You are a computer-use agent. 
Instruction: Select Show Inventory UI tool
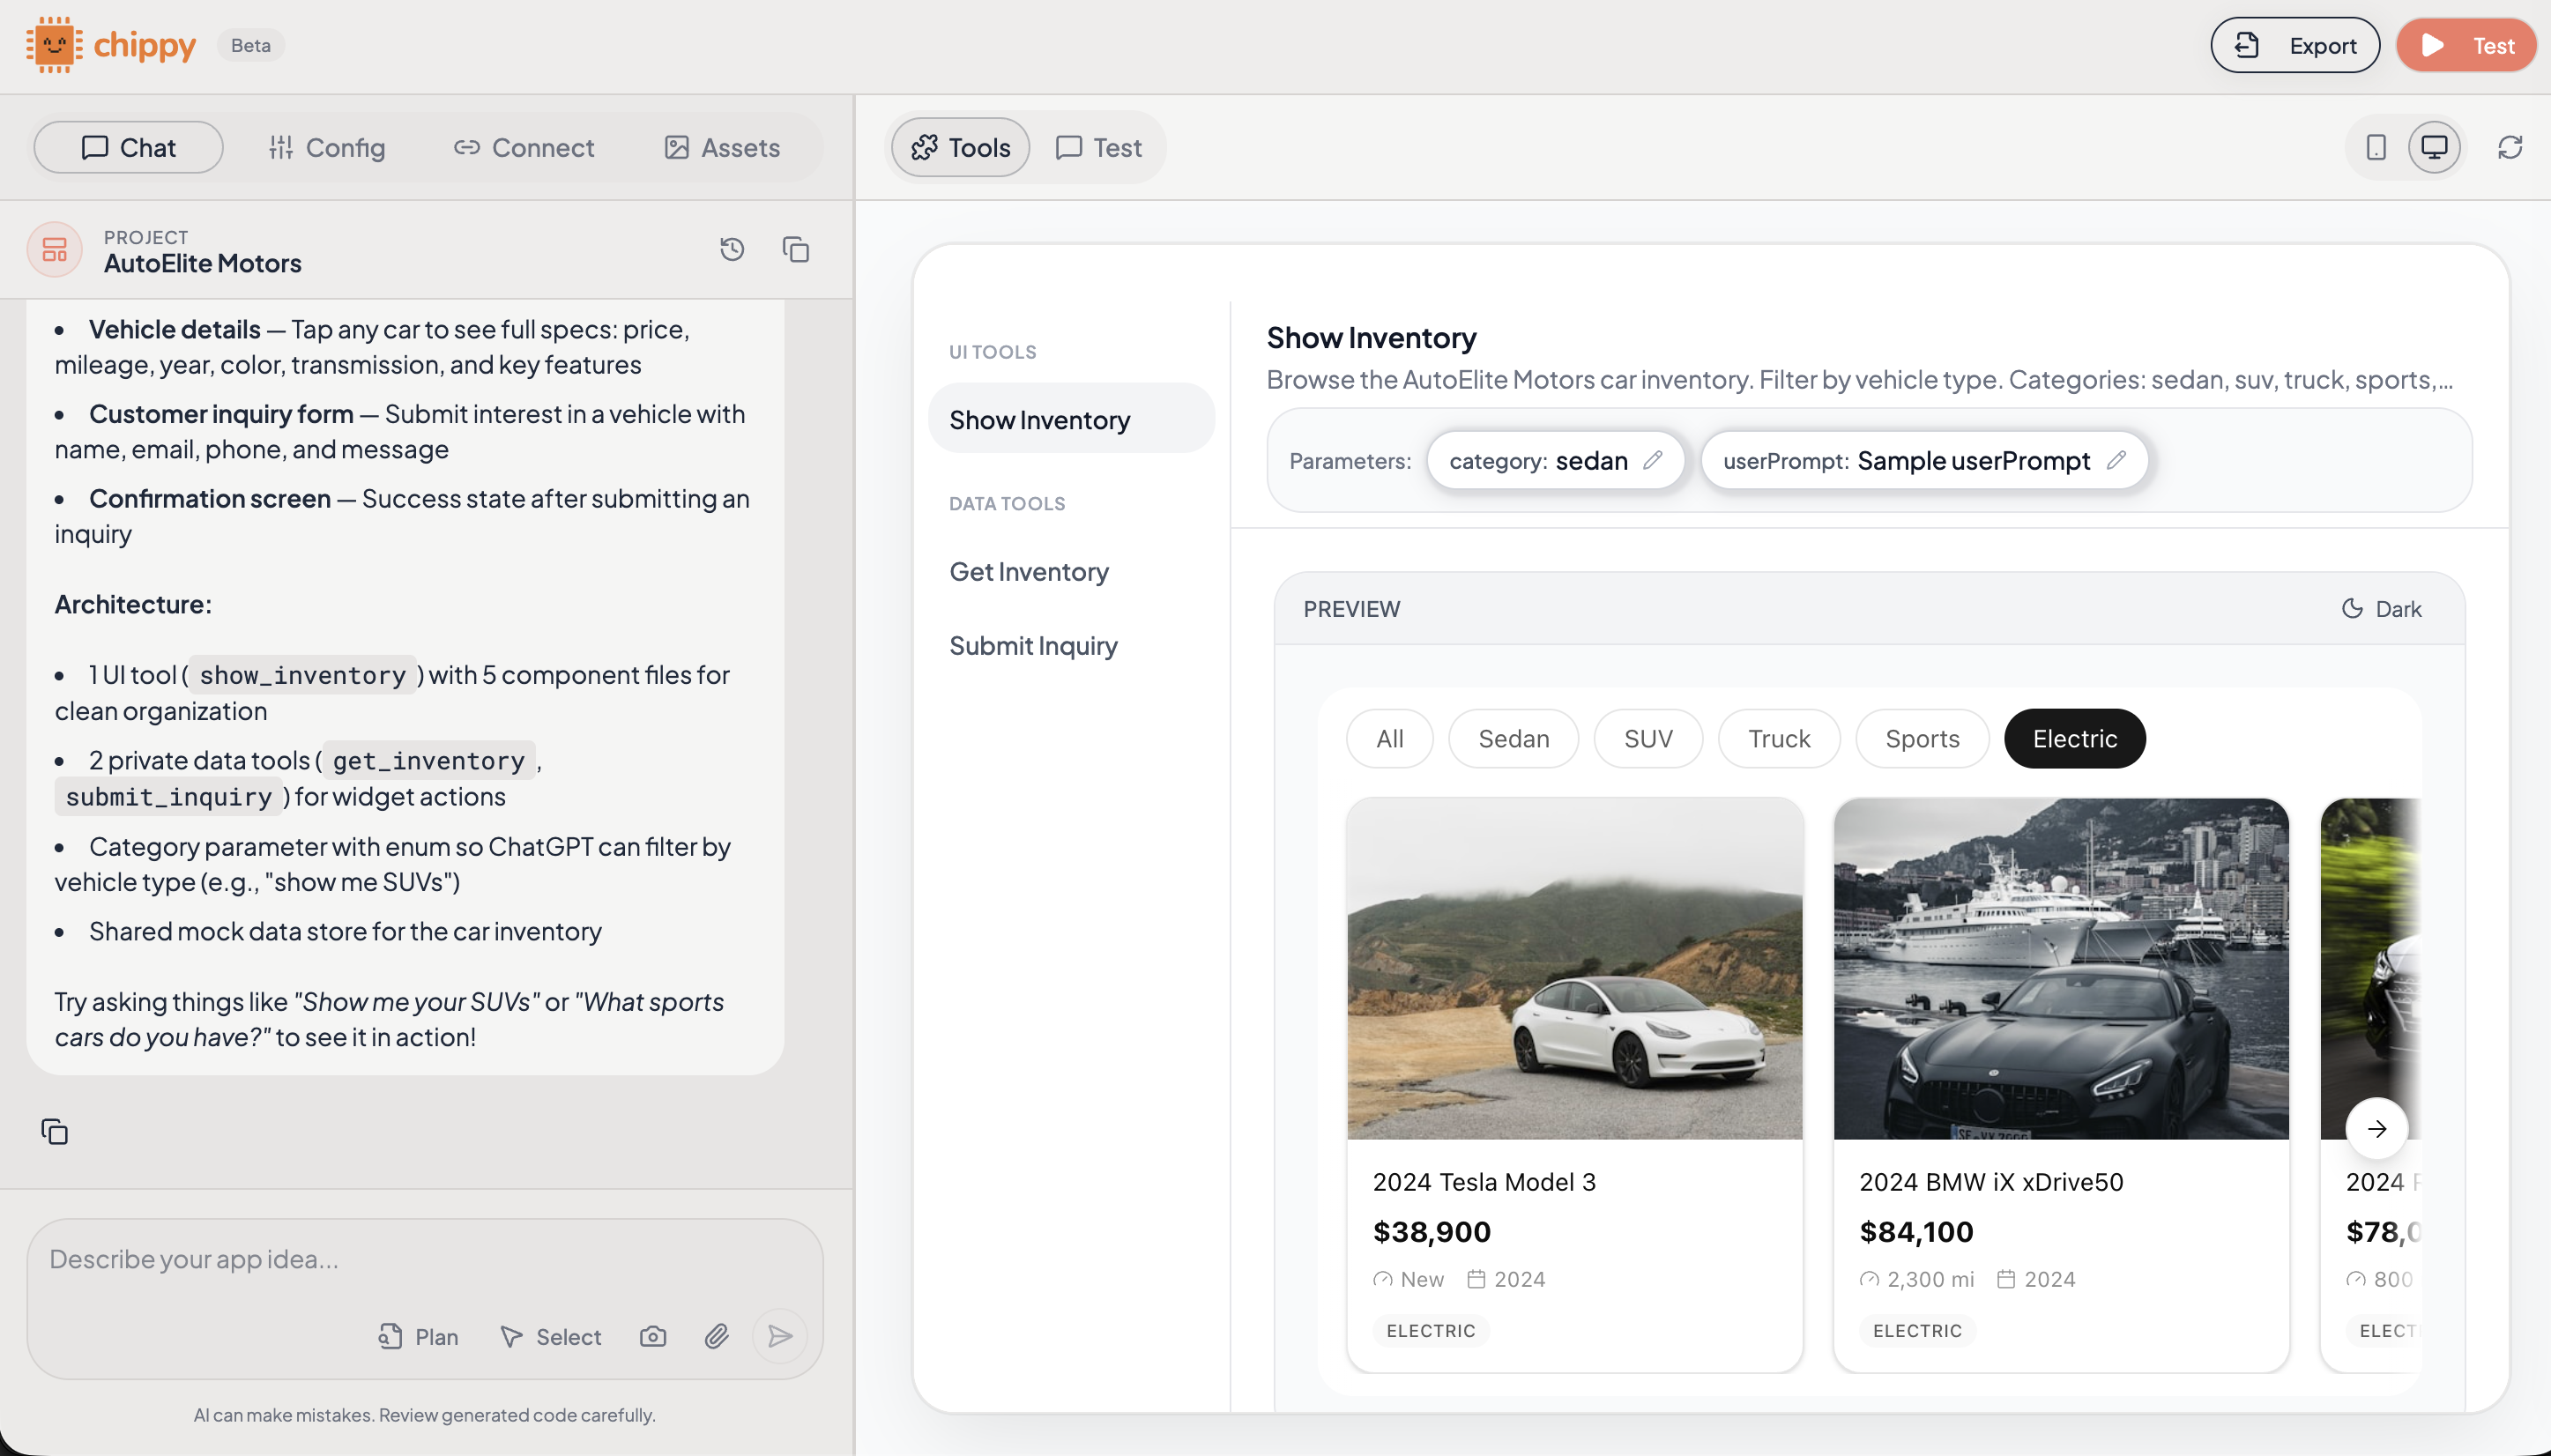click(1071, 419)
